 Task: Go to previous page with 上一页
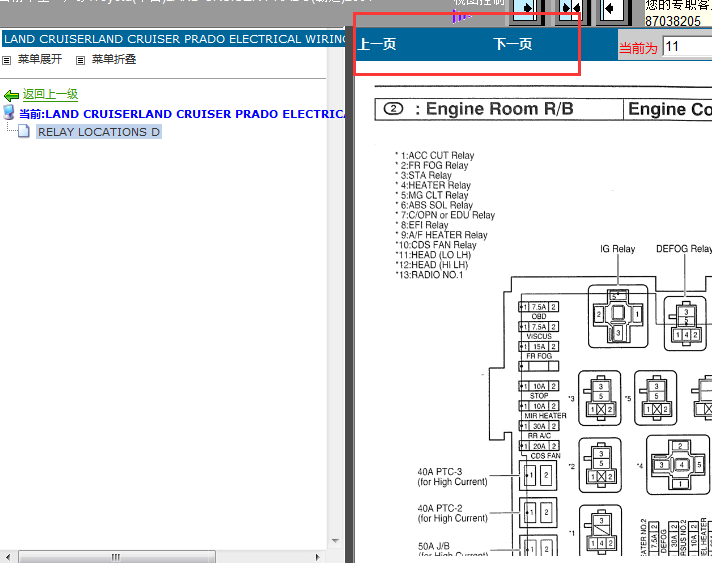[377, 44]
